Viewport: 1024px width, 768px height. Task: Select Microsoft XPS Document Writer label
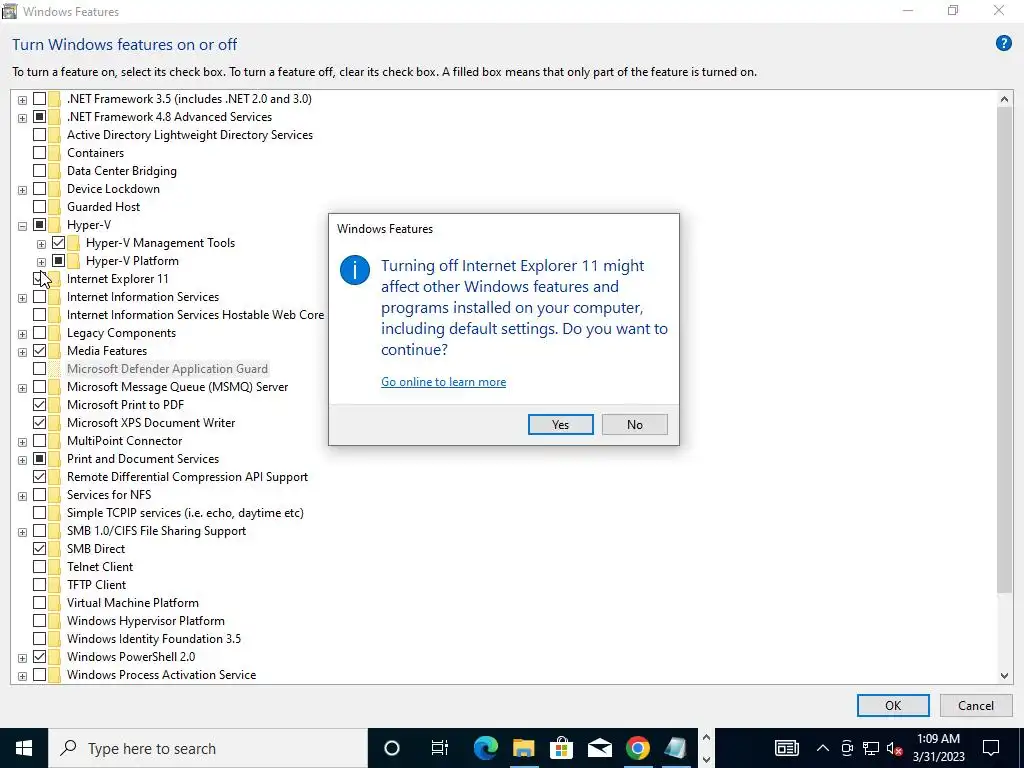coord(151,423)
